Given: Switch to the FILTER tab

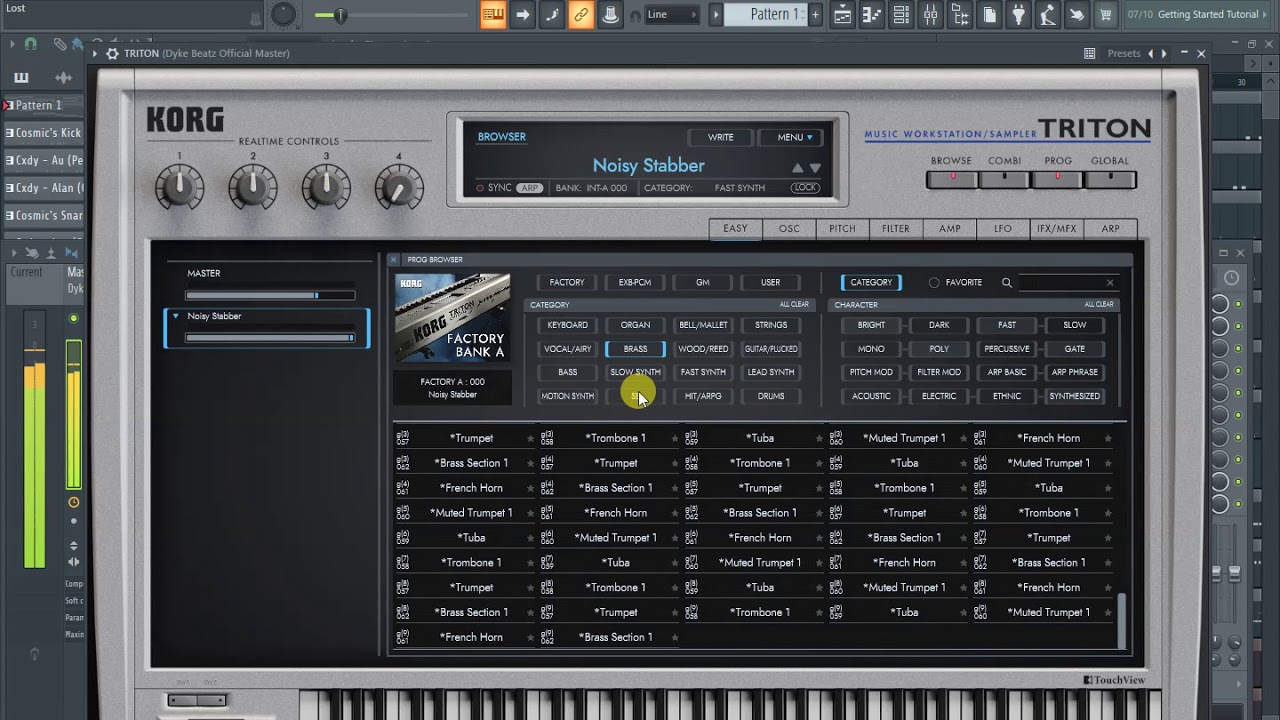Looking at the screenshot, I should click(896, 229).
